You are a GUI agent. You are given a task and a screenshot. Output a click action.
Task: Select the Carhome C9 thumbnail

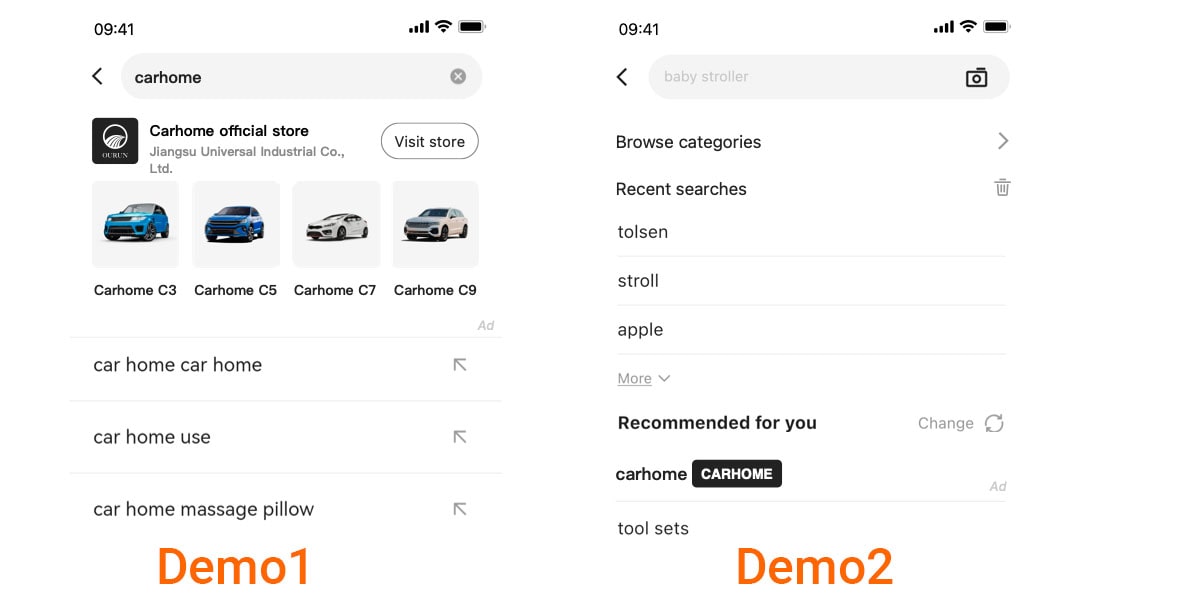coord(436,224)
